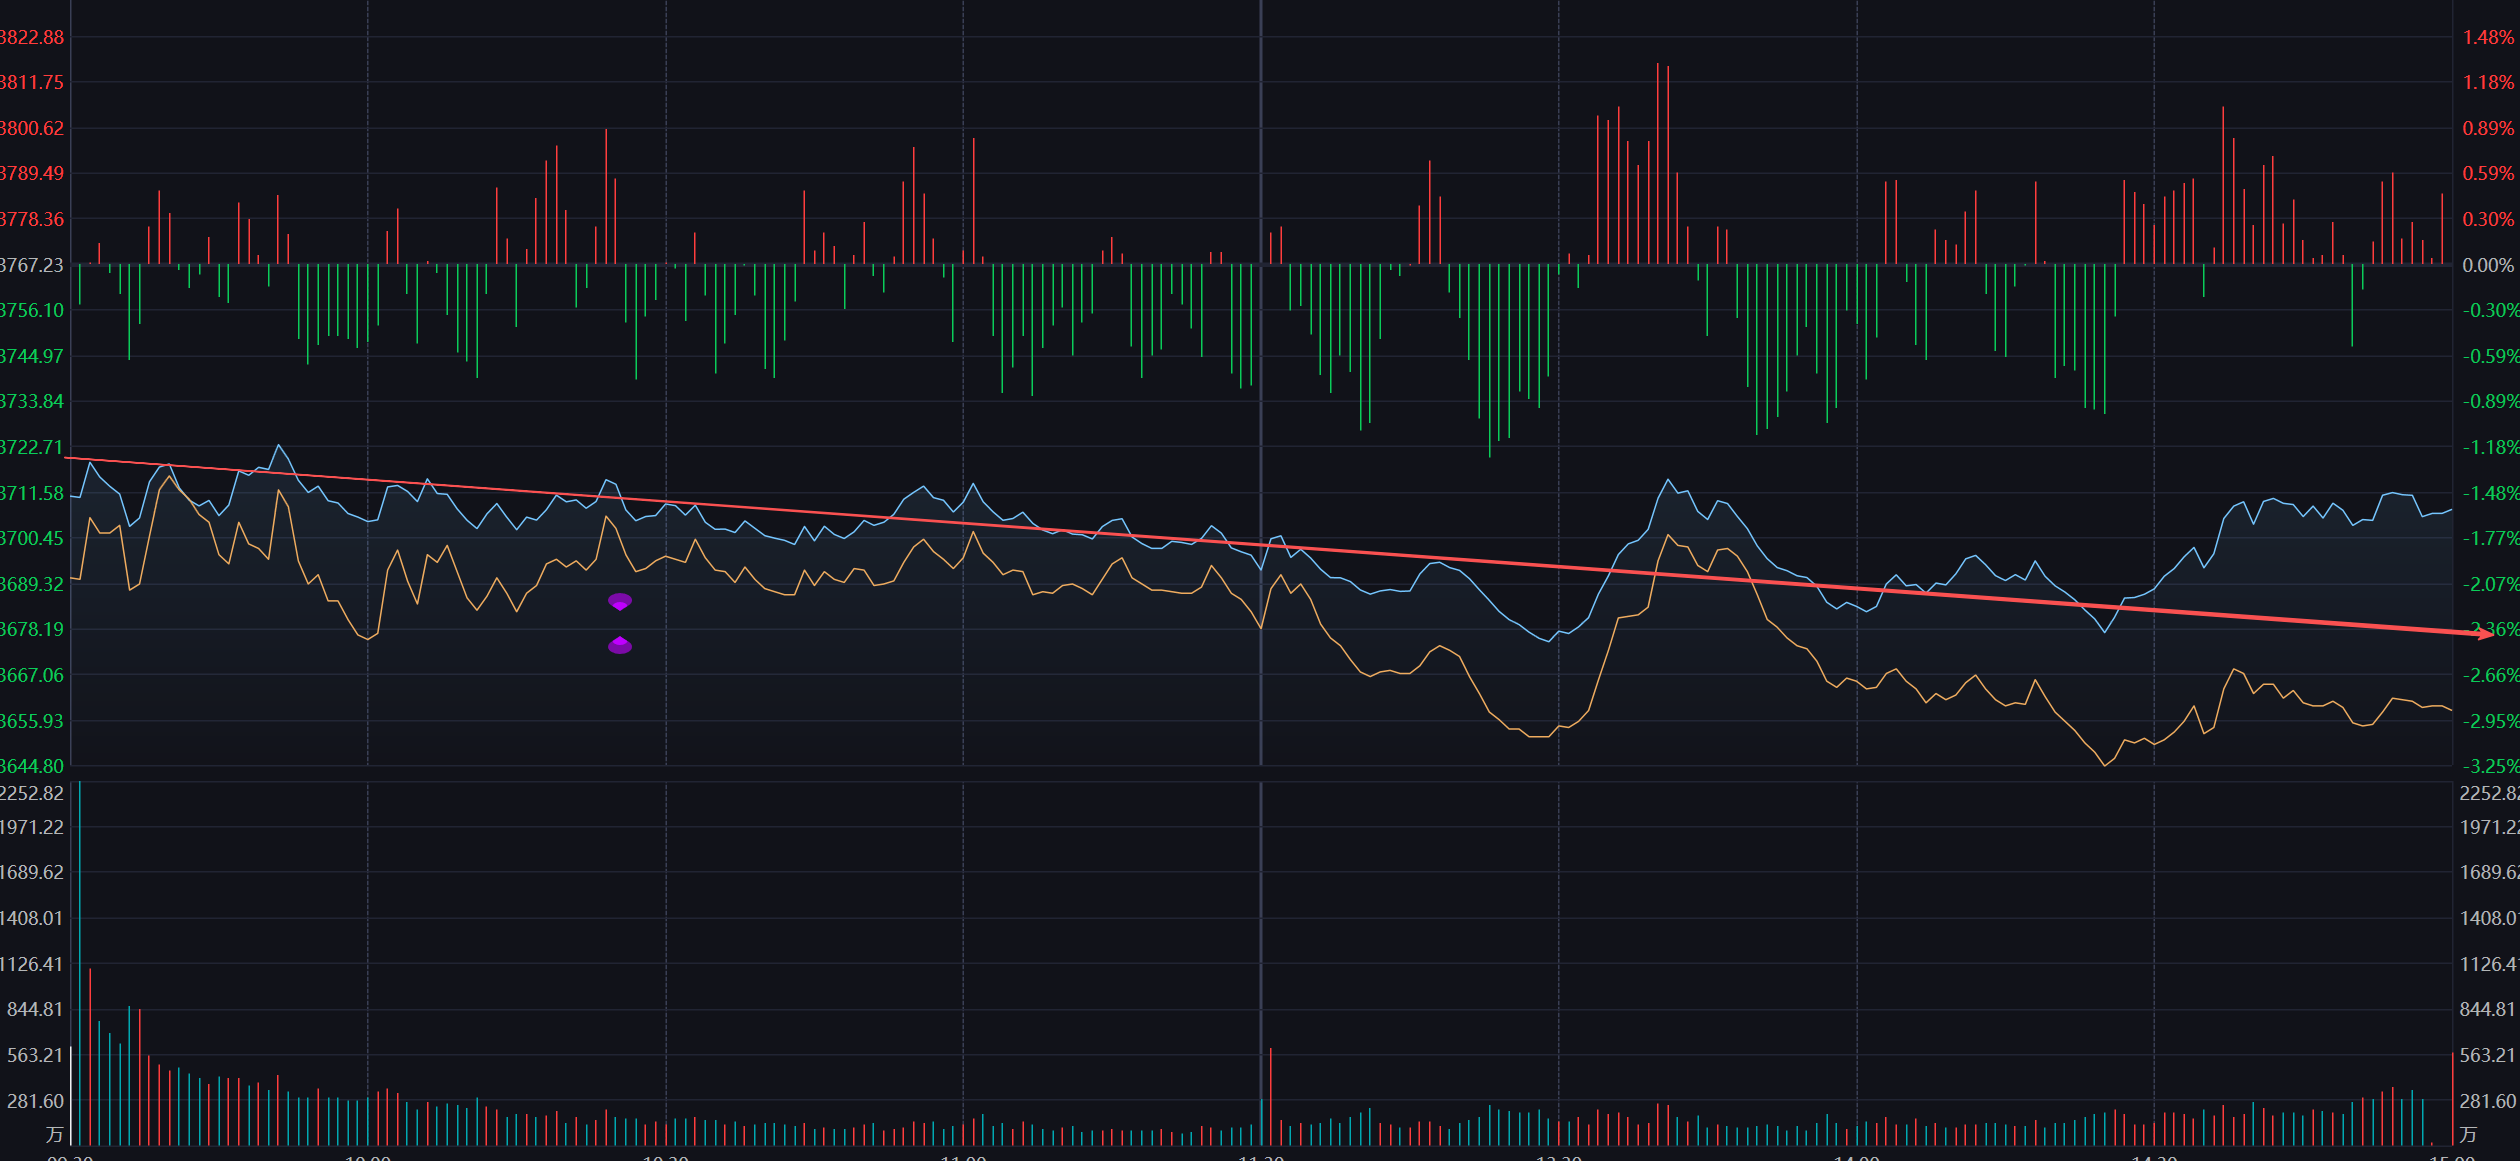This screenshot has height=1161, width=2520.
Task: Select the 3800.62 price axis label
Action: coord(31,128)
